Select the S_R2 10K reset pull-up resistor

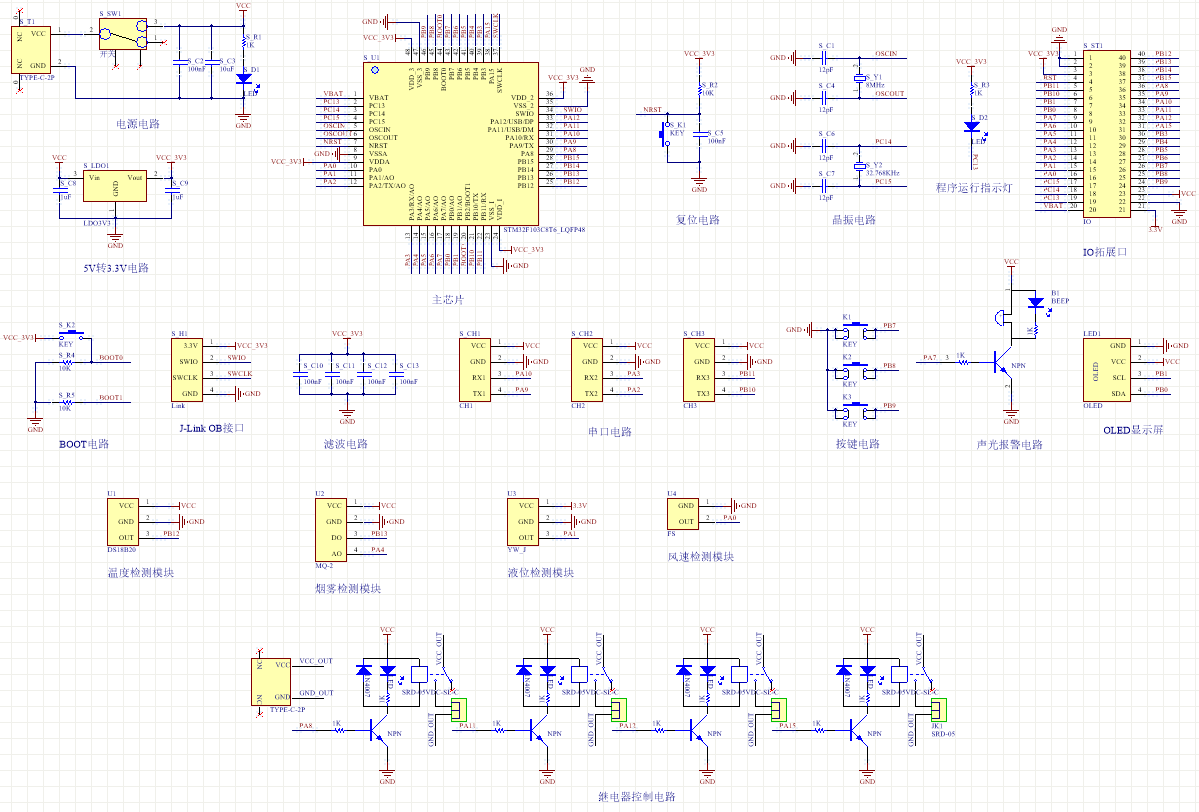(x=699, y=90)
